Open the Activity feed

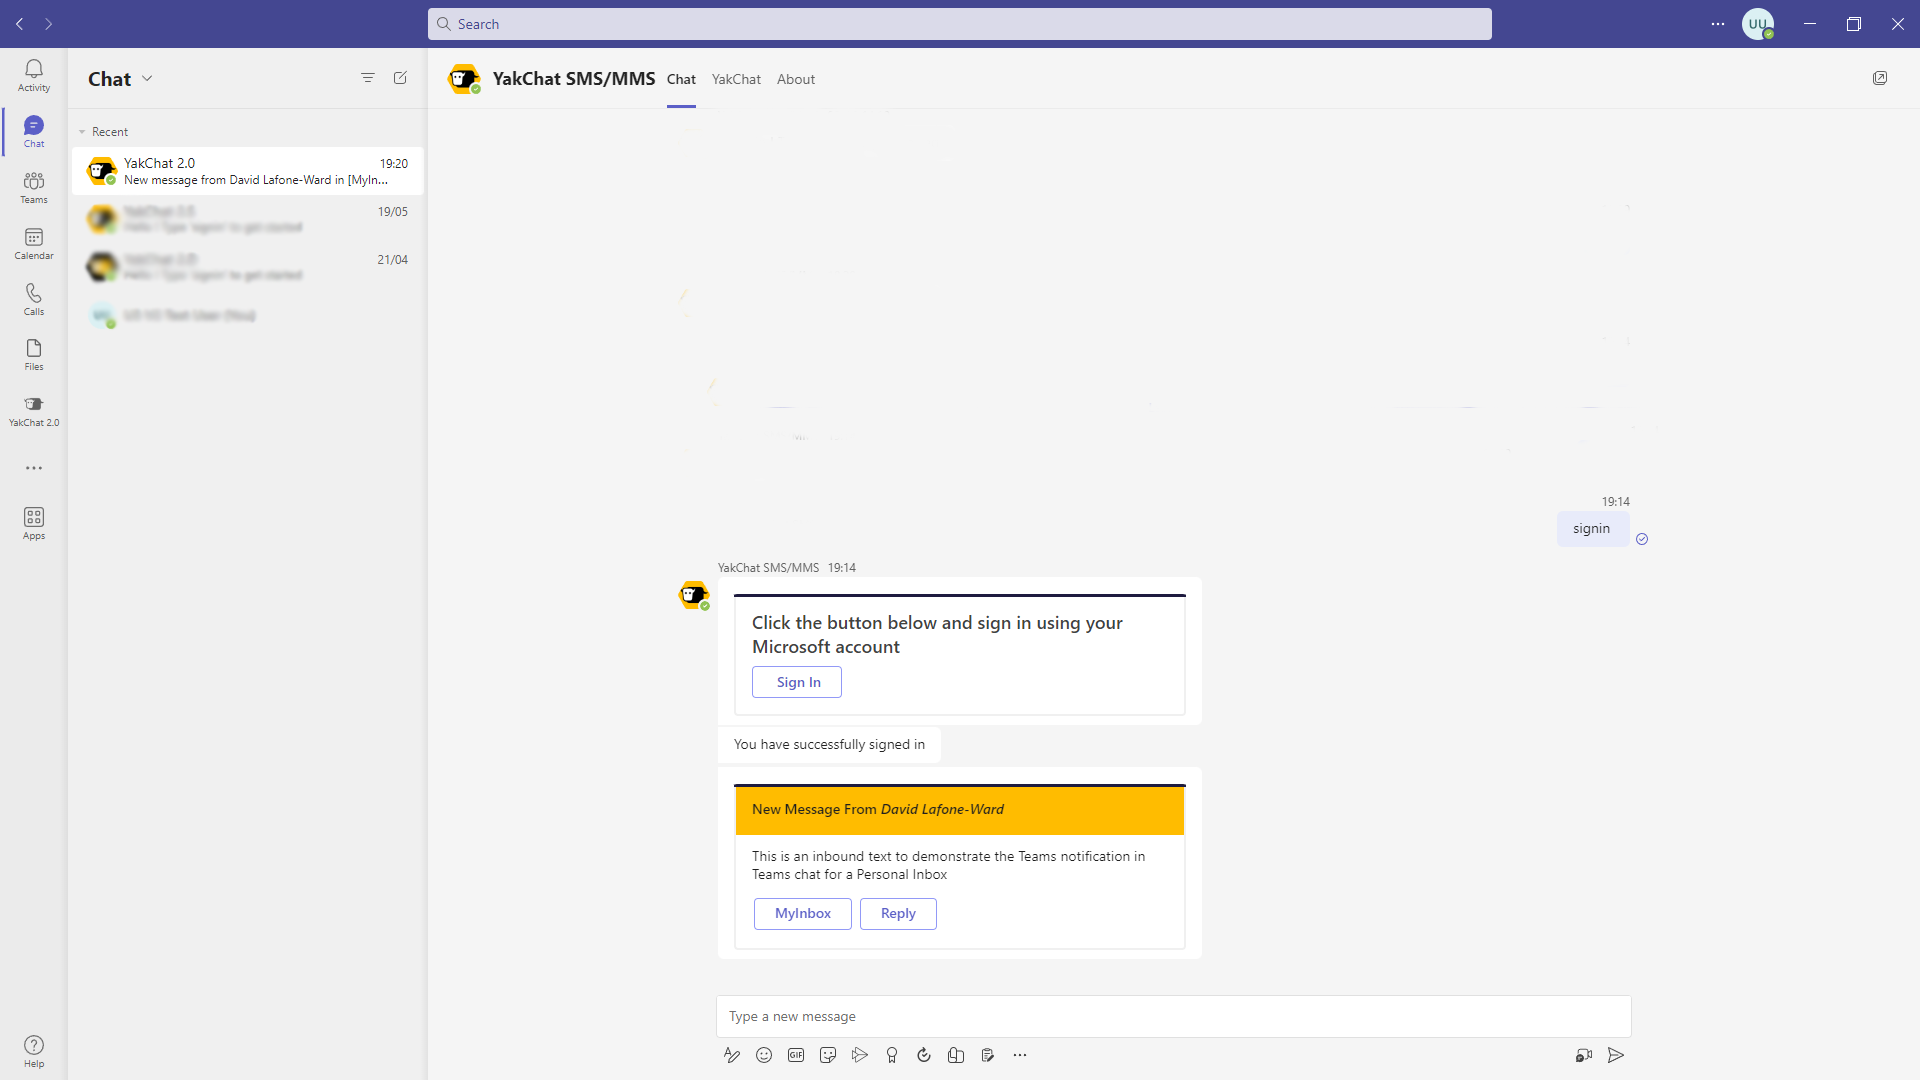point(34,75)
